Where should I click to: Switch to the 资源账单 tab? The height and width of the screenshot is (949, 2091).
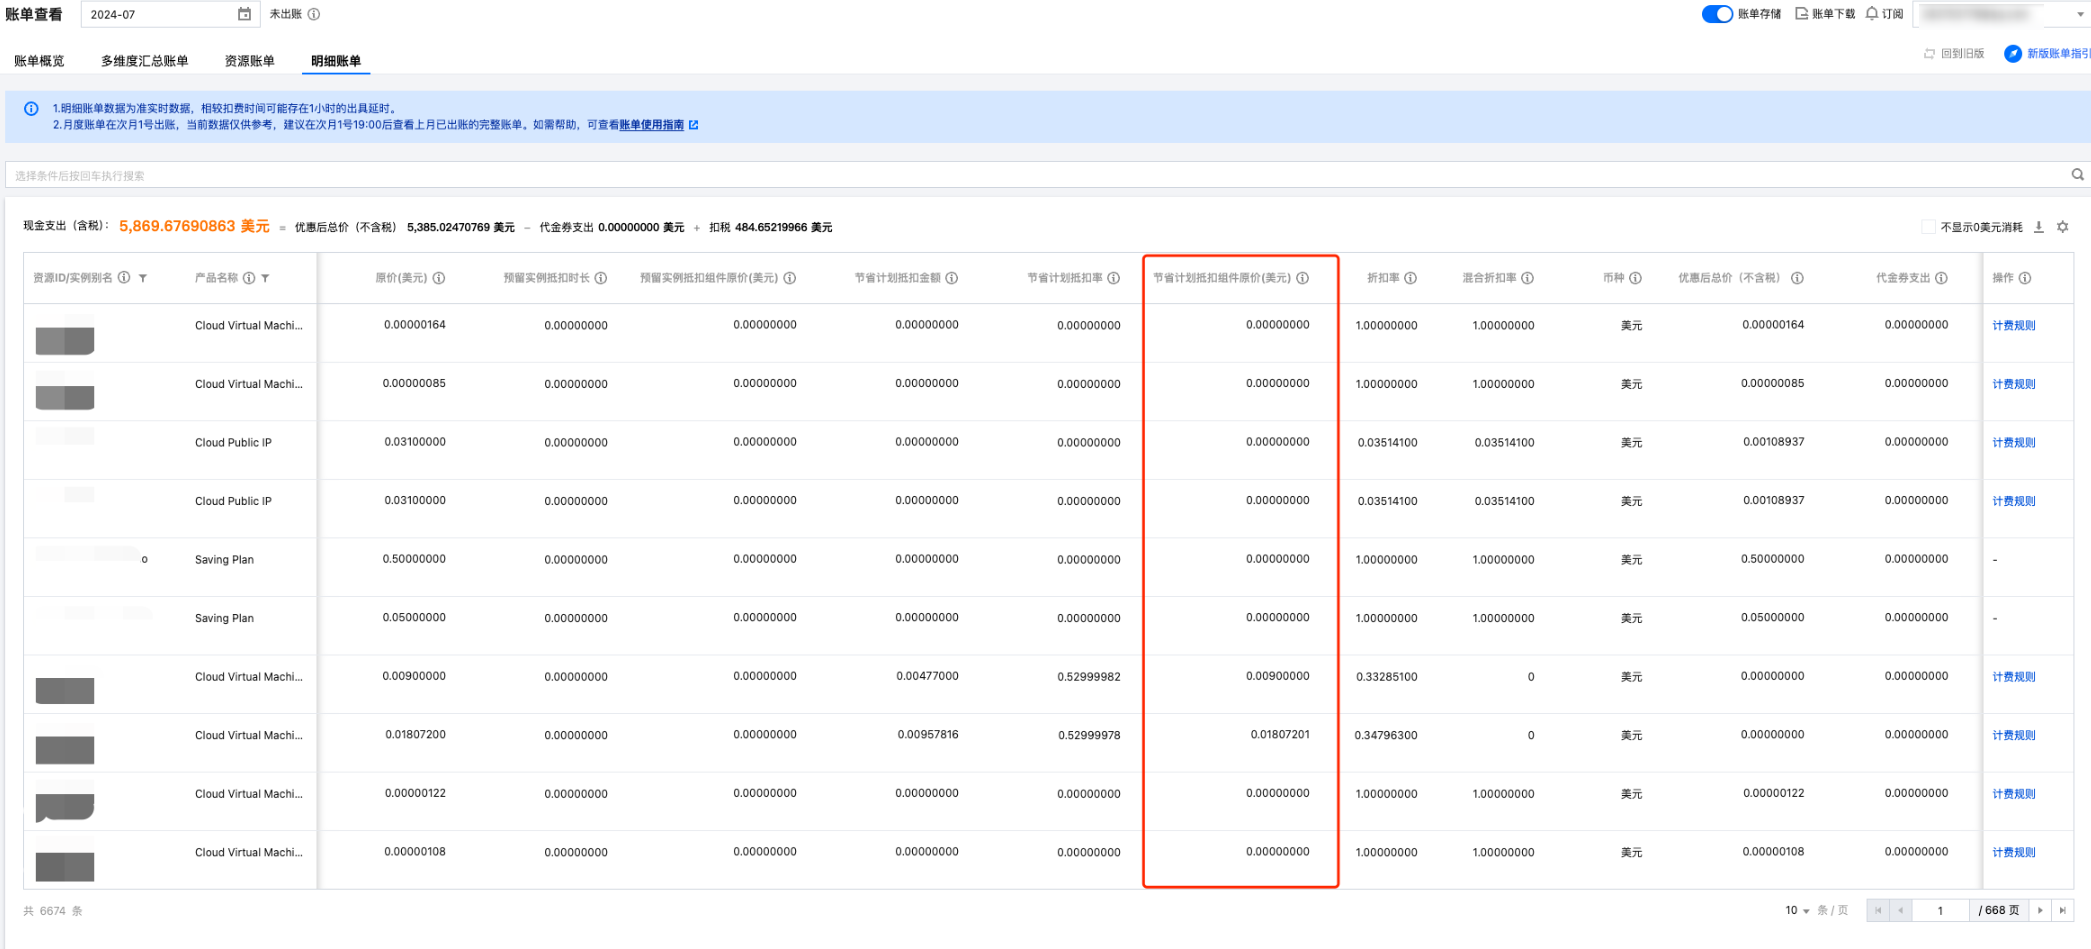tap(249, 61)
